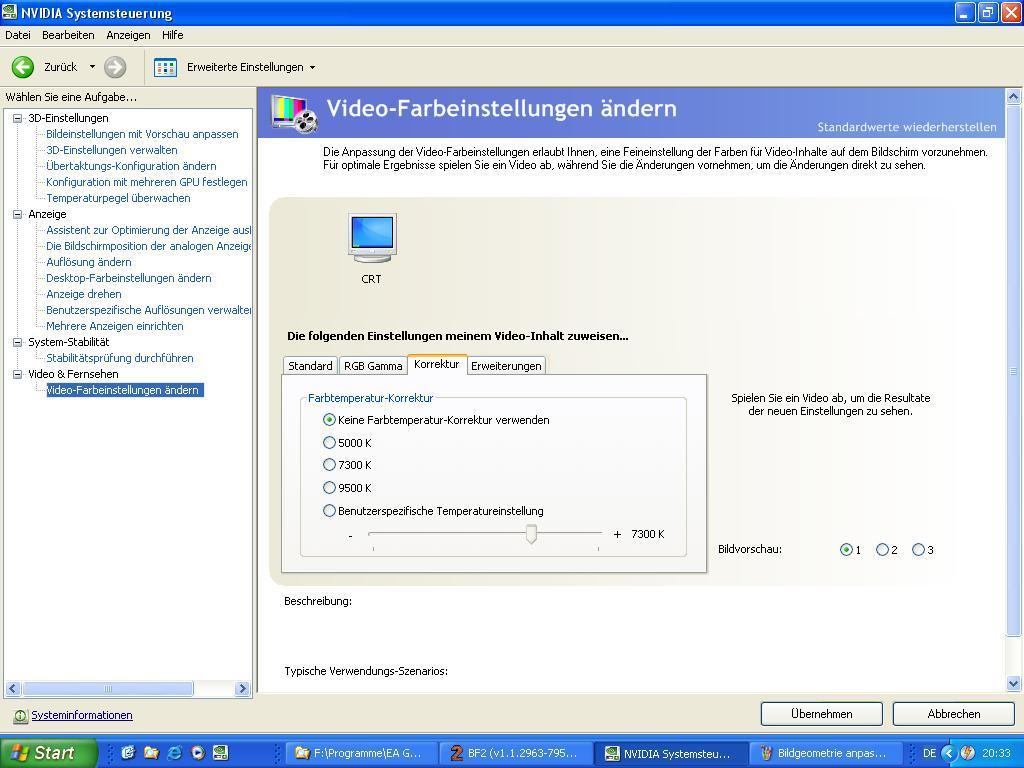
Task: Open Übertaktungs-Konfiguration ändern
Action: 131,166
